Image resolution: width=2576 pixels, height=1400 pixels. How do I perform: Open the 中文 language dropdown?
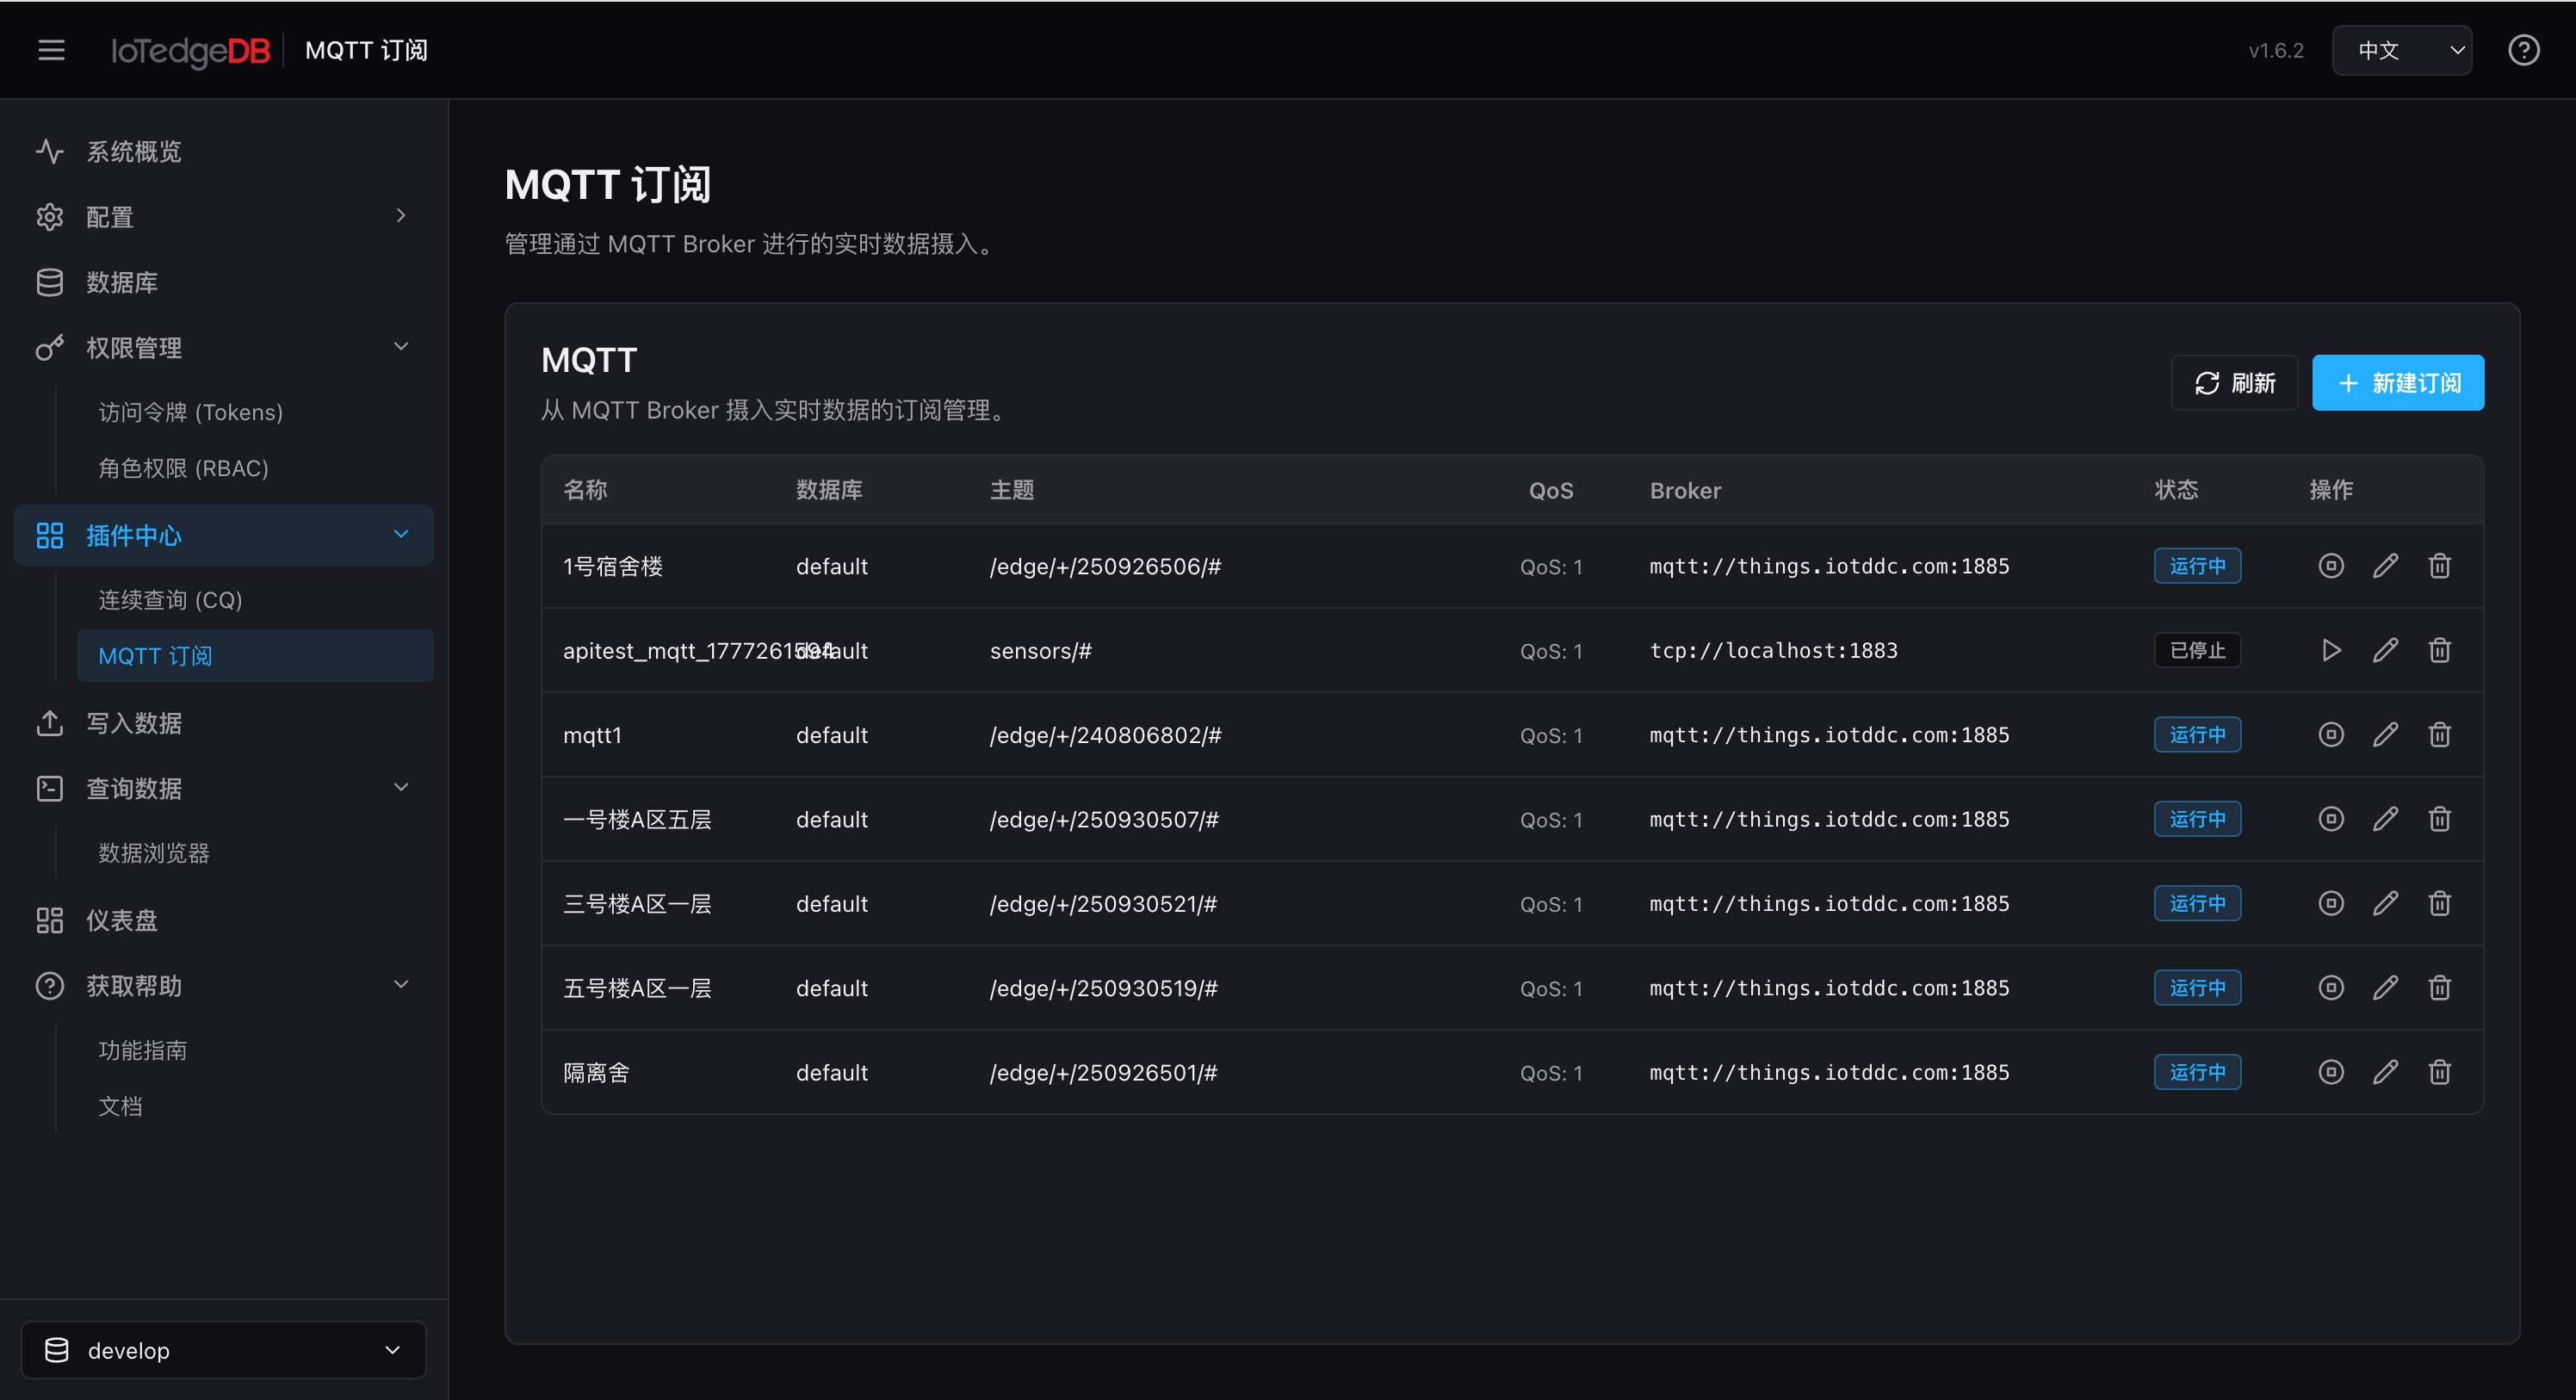(x=2402, y=50)
